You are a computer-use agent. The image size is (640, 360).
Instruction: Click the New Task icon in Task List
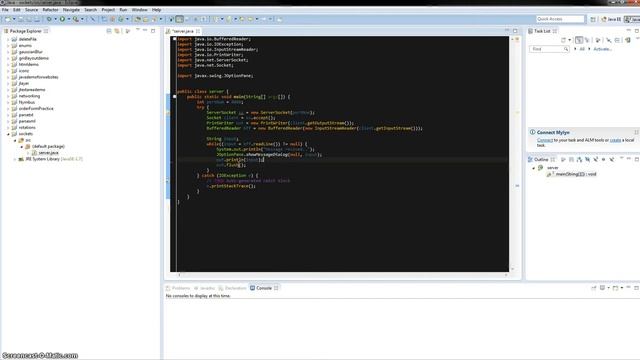(x=564, y=40)
